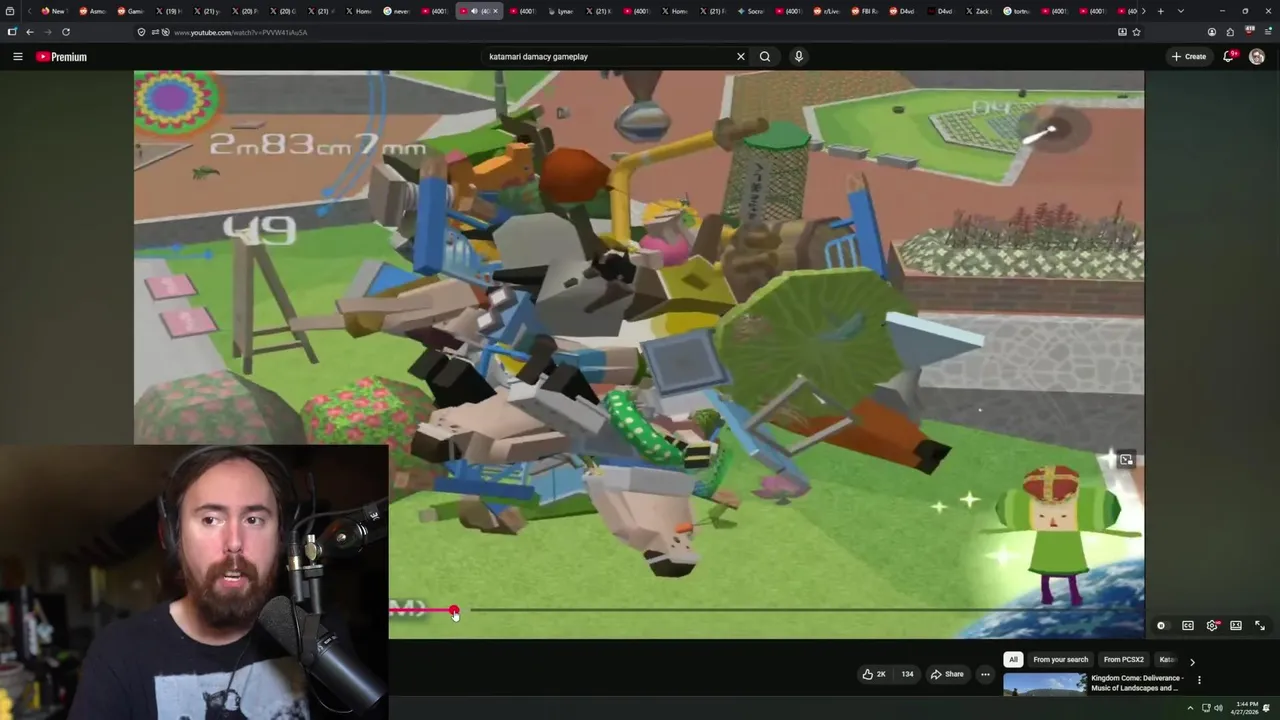Click the youtube.com address bar URL
This screenshot has width=1280, height=720.
pos(240,32)
